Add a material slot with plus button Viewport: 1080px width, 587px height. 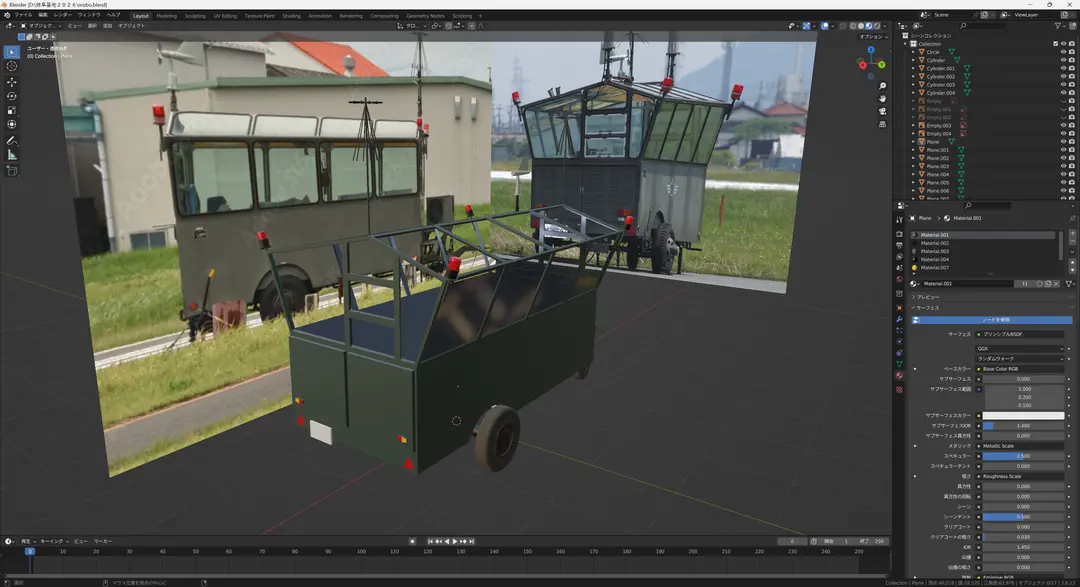(x=1072, y=234)
